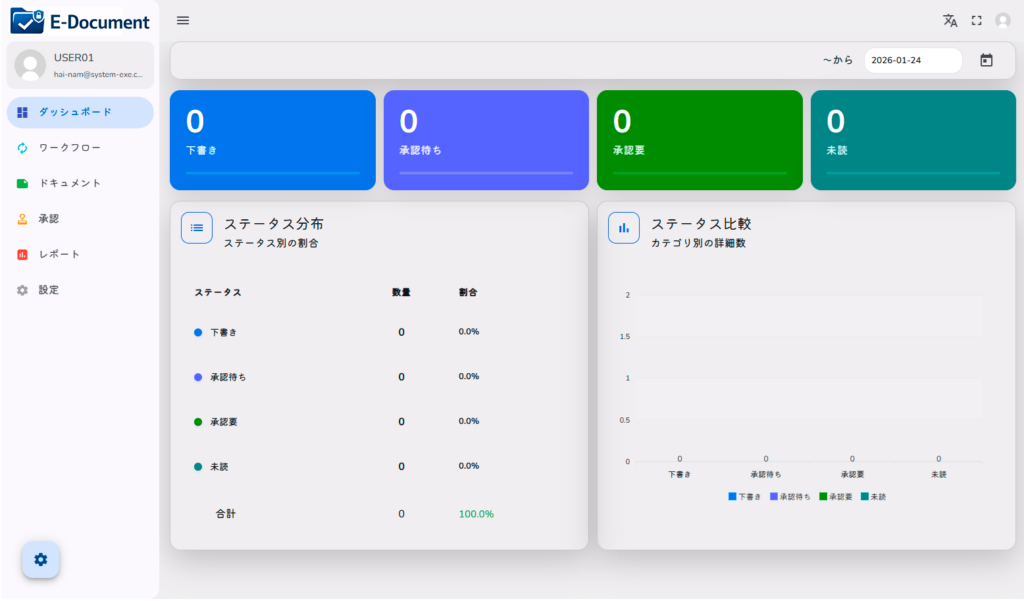1024x601 pixels.
Task: Click the E-Document logo
Action: [80, 21]
